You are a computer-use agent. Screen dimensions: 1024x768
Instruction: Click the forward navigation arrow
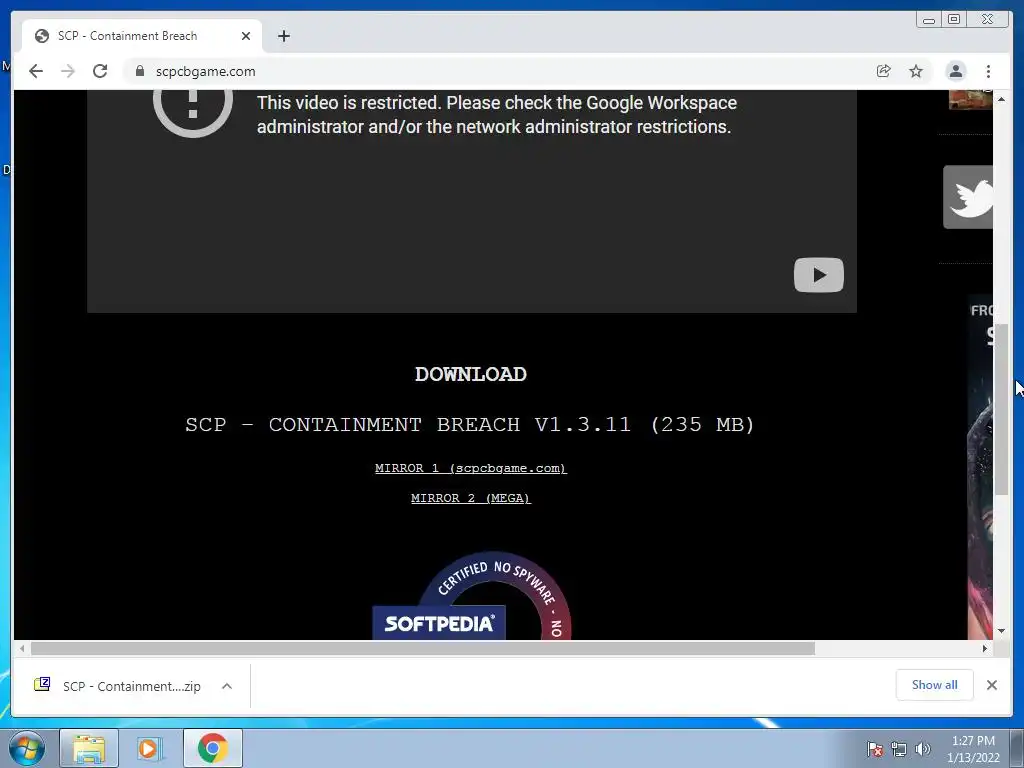(x=68, y=71)
